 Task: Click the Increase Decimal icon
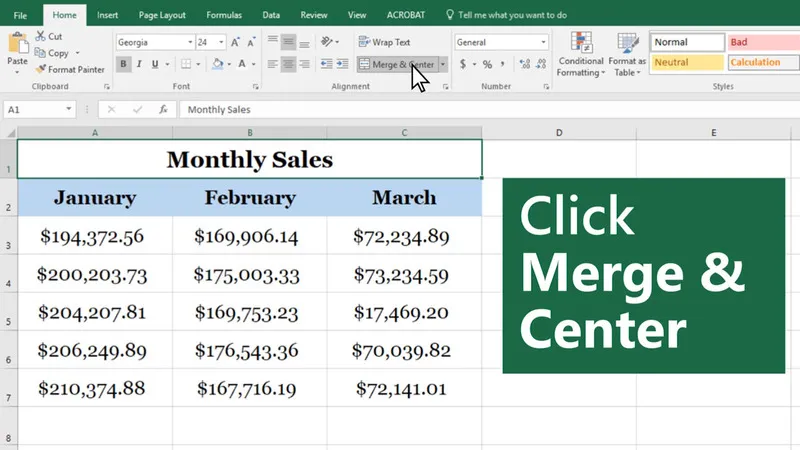click(x=524, y=64)
